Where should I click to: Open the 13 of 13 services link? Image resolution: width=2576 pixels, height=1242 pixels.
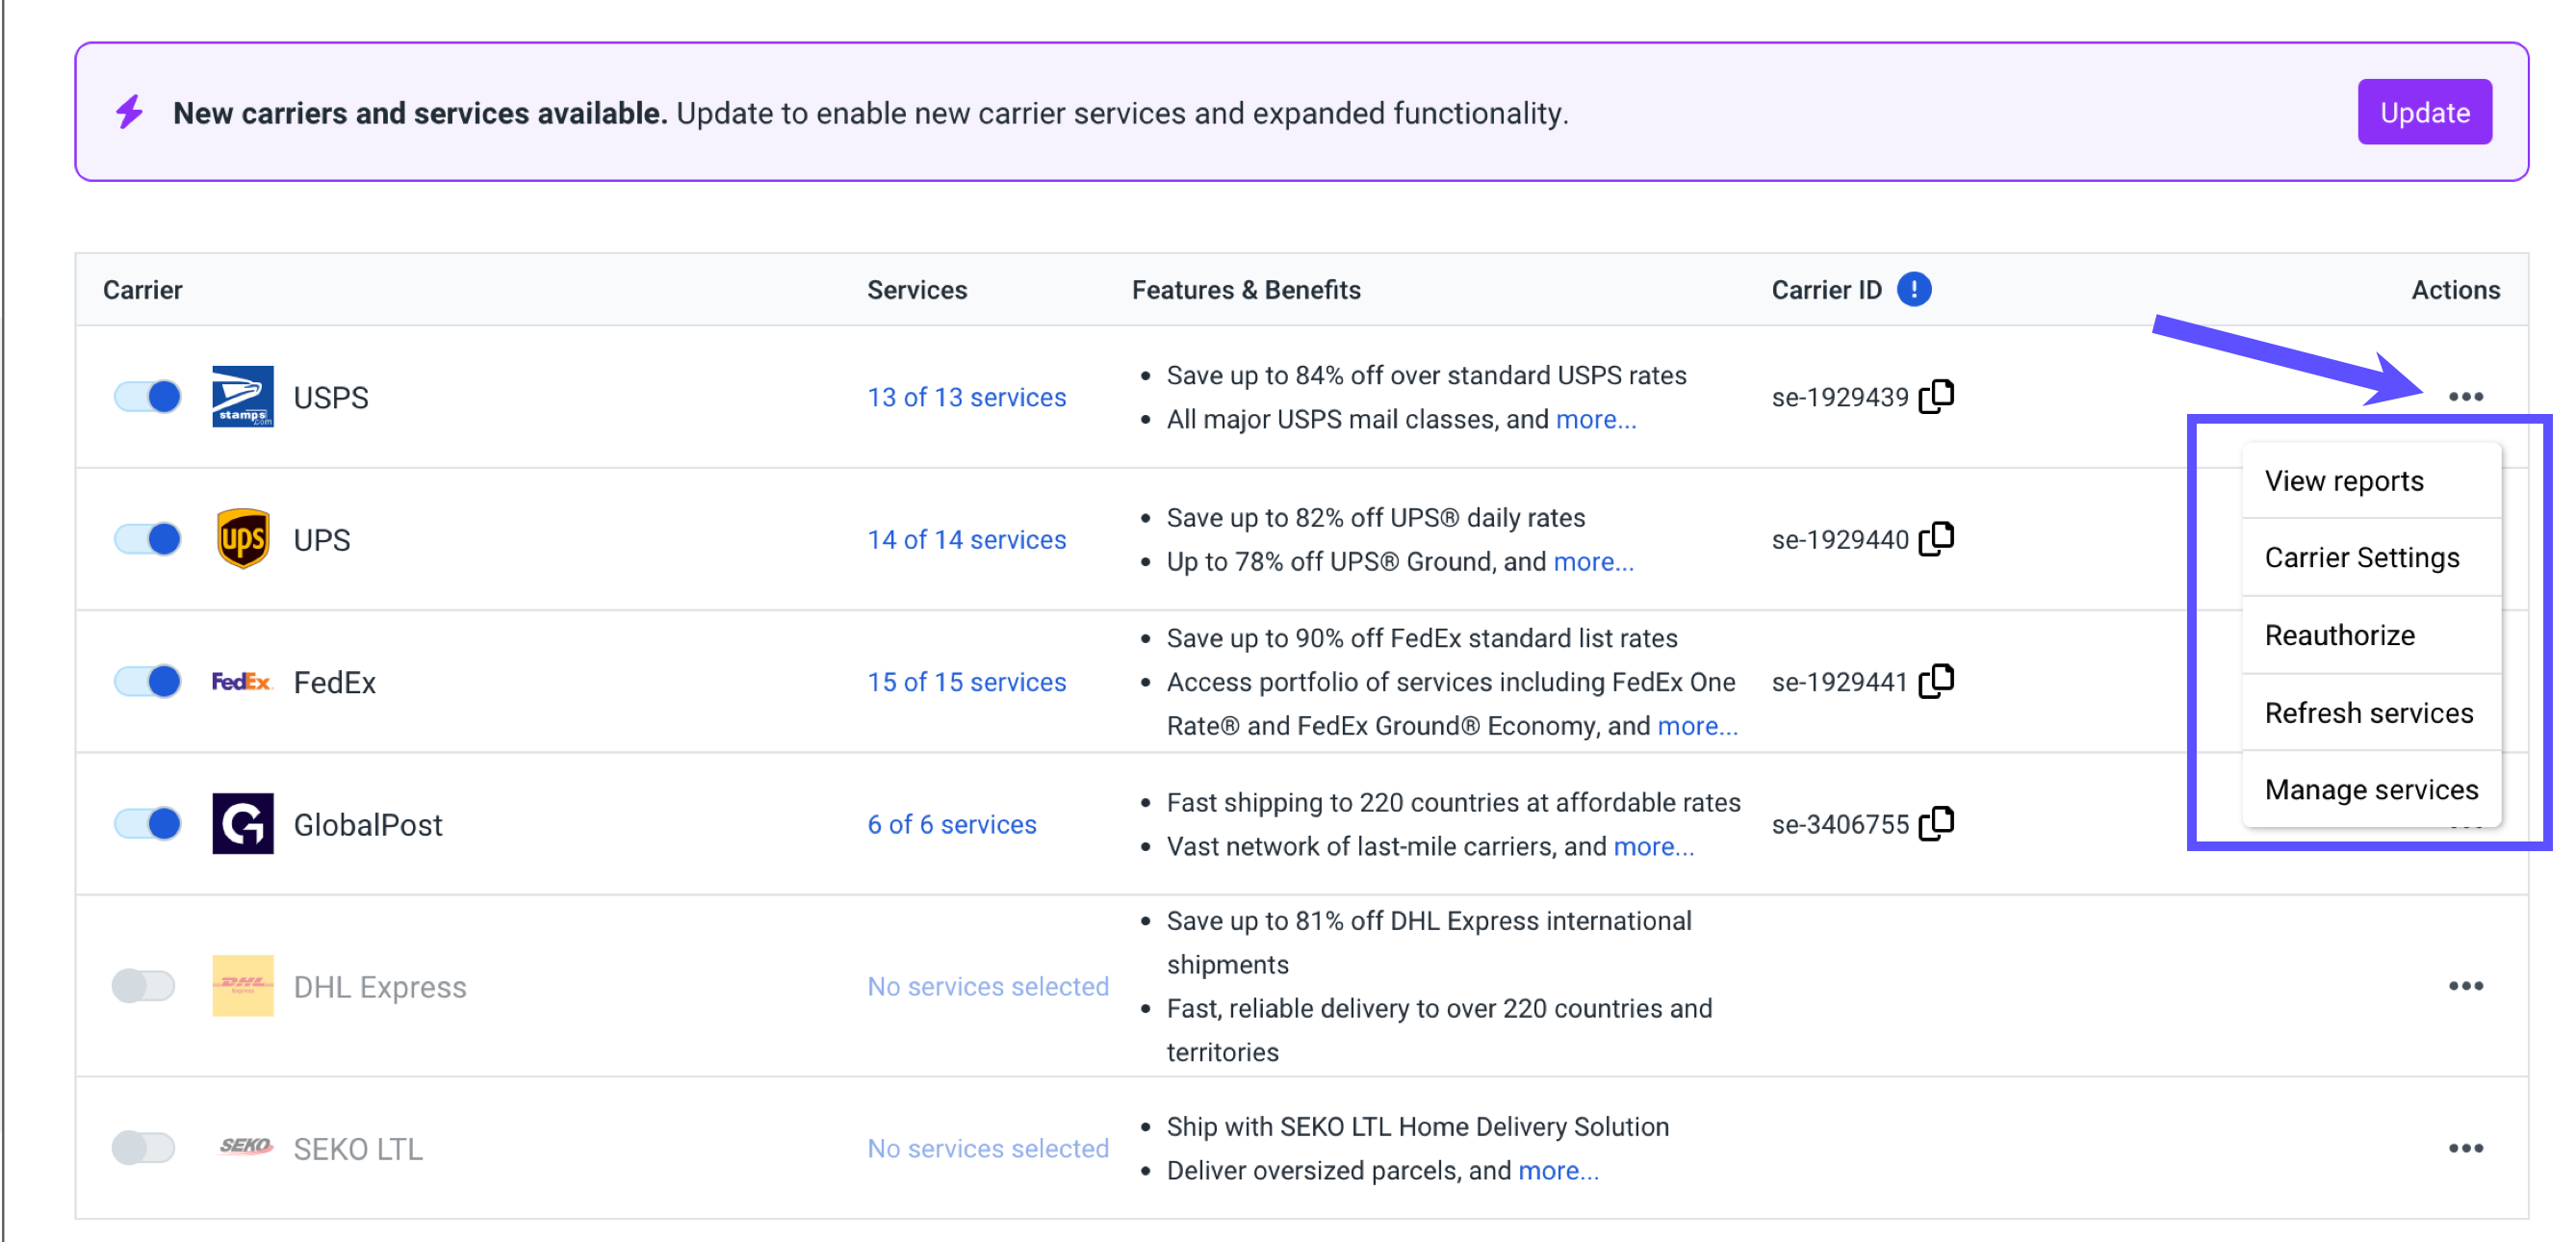[966, 396]
